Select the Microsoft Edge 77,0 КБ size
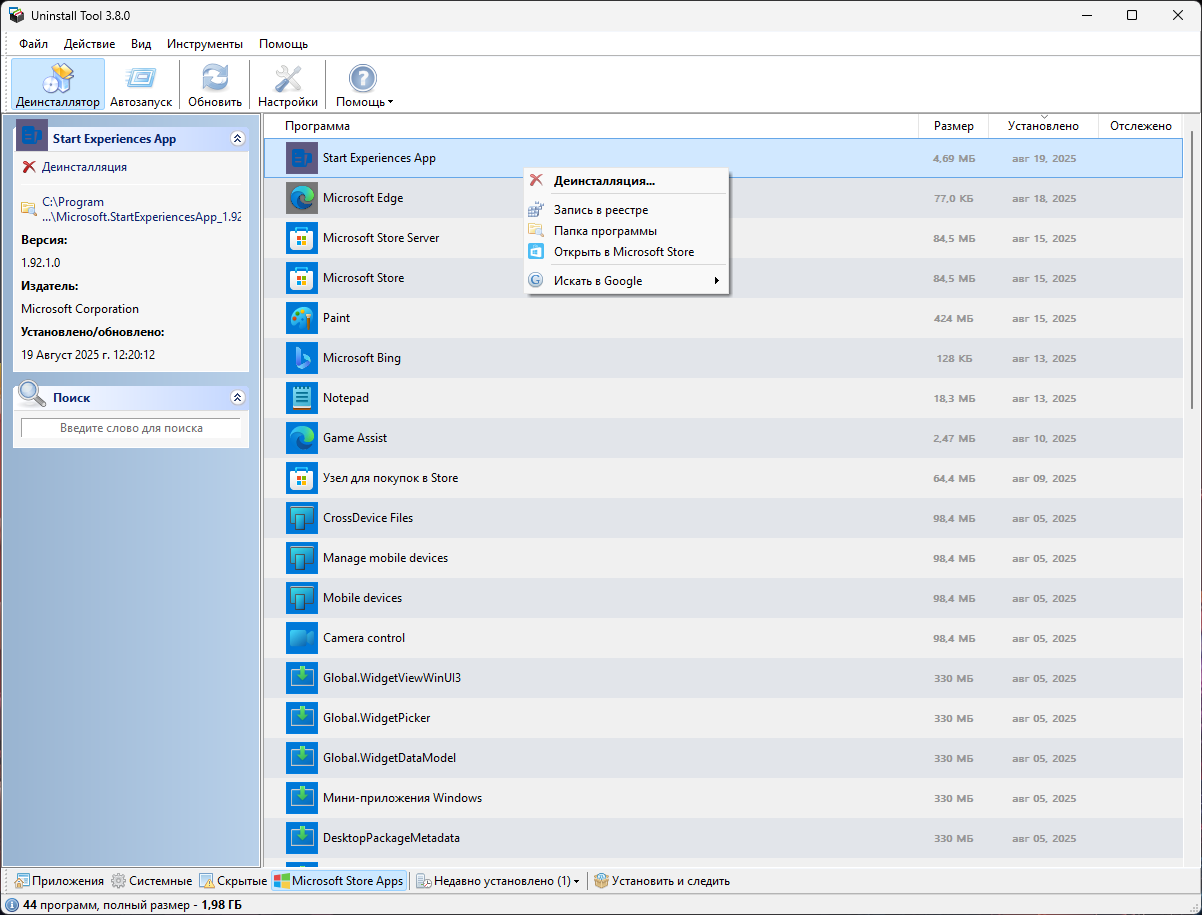The height and width of the screenshot is (915, 1202). 954,199
